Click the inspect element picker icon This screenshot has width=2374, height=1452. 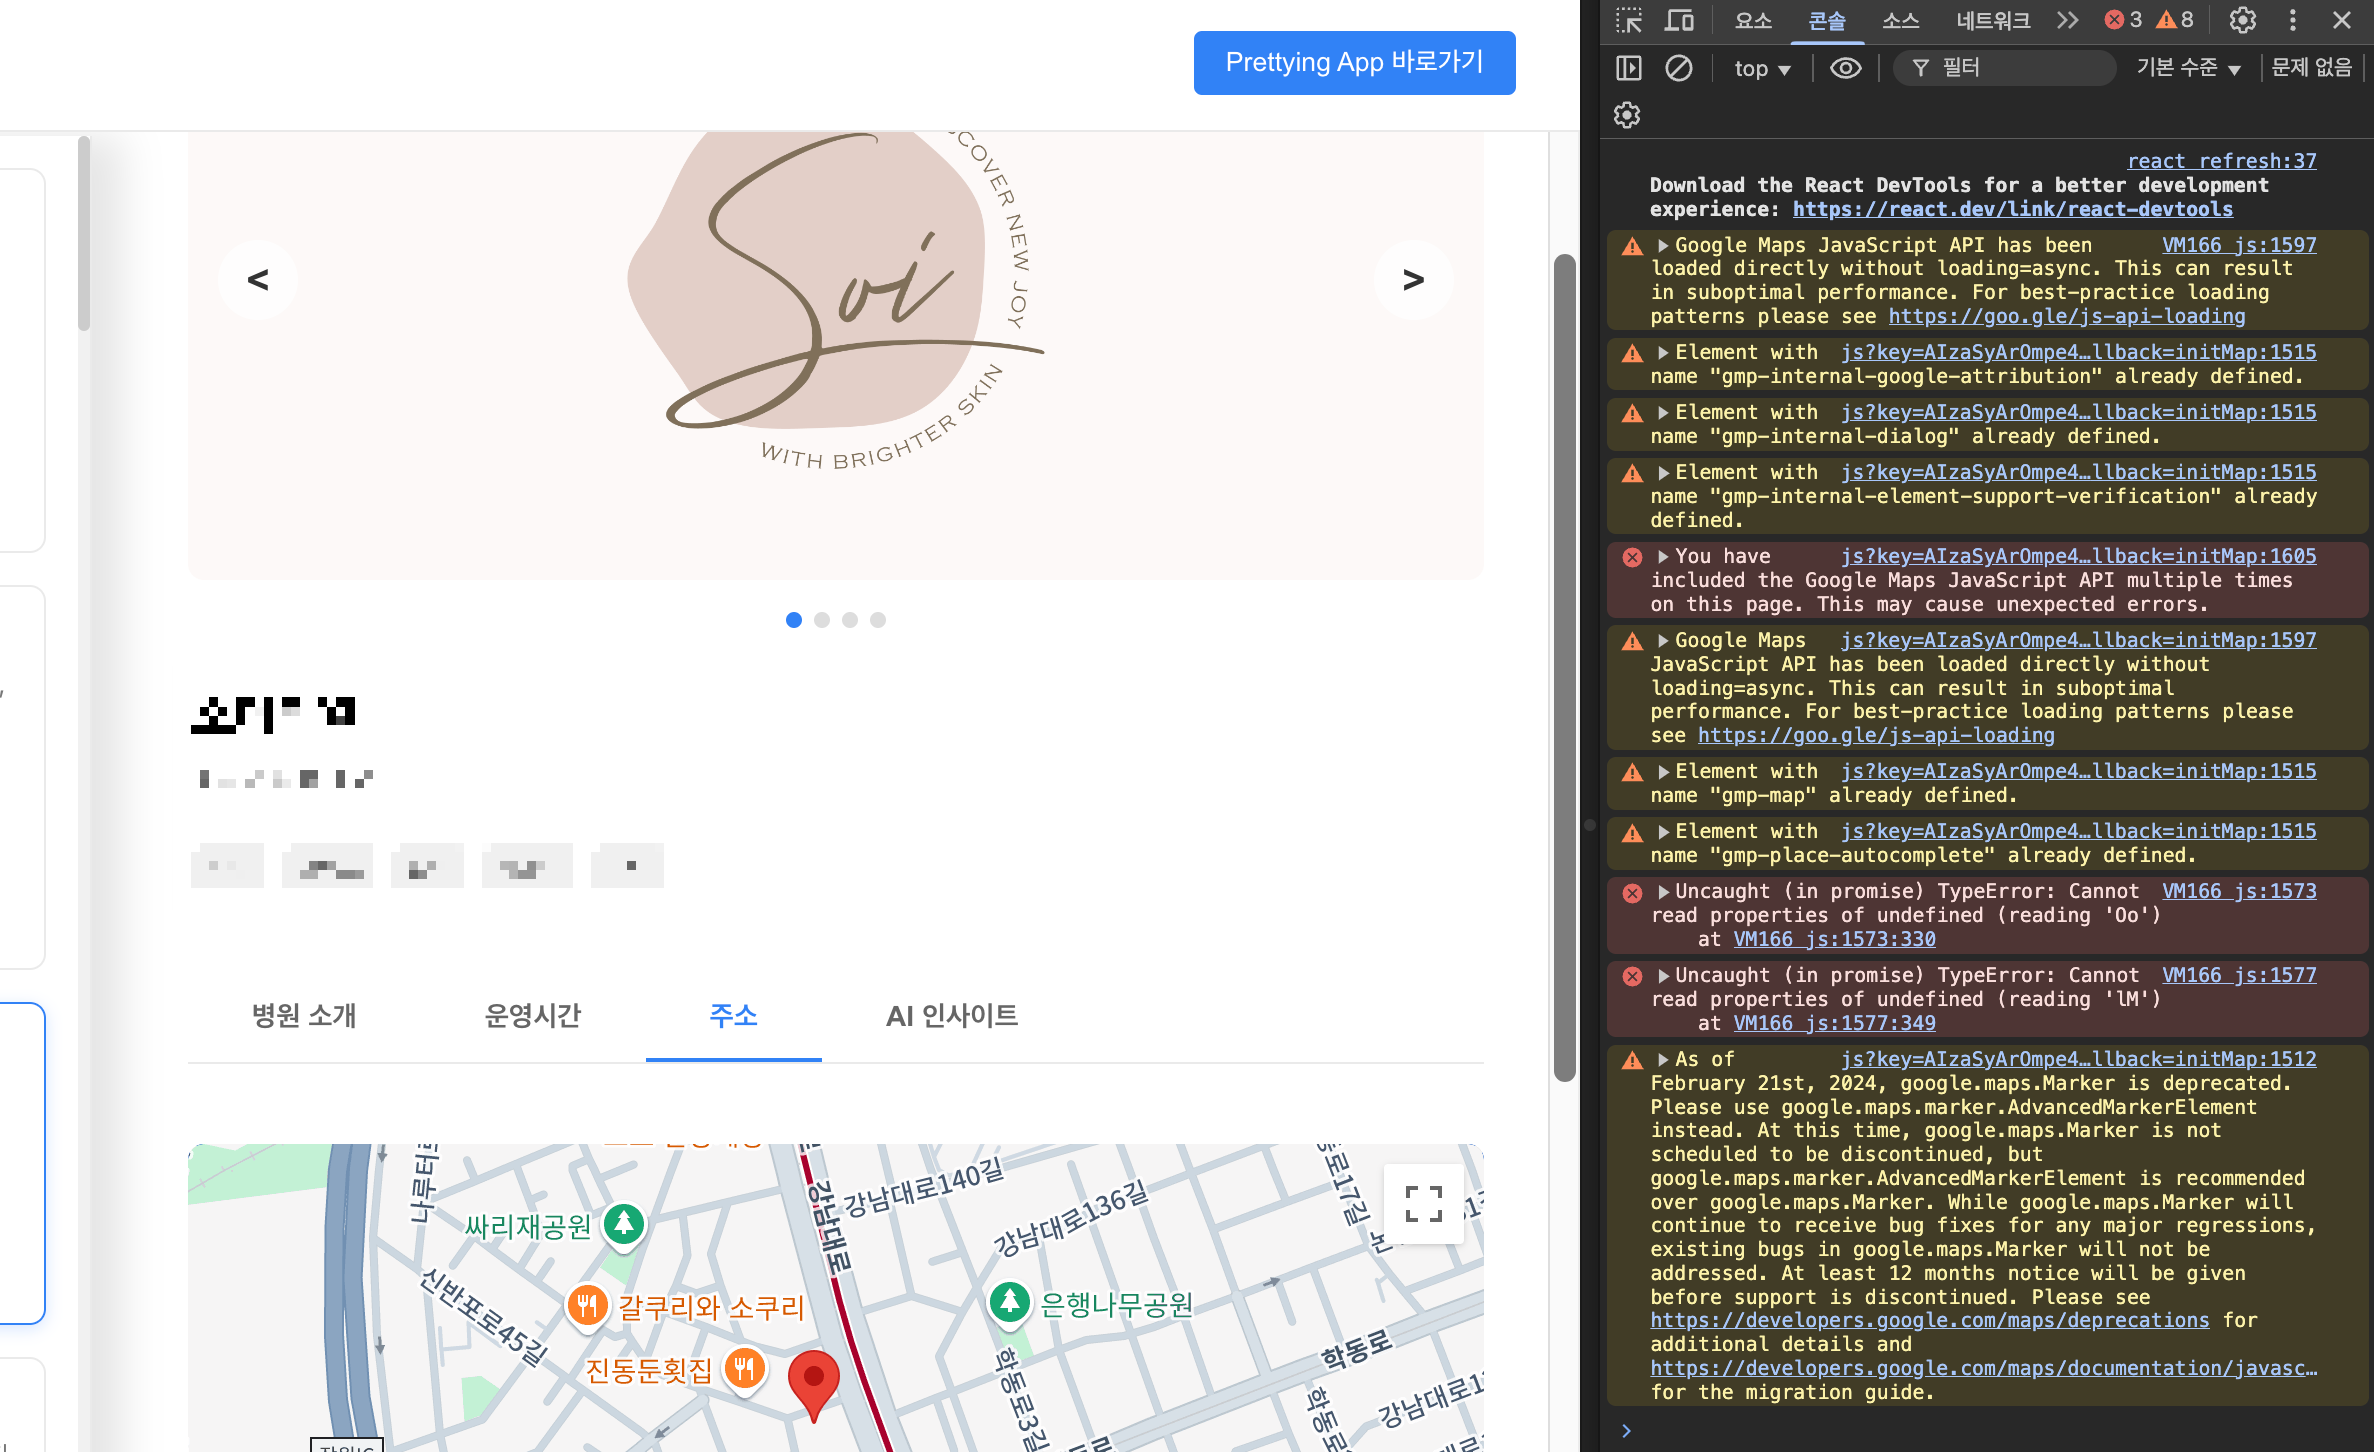coord(1629,20)
